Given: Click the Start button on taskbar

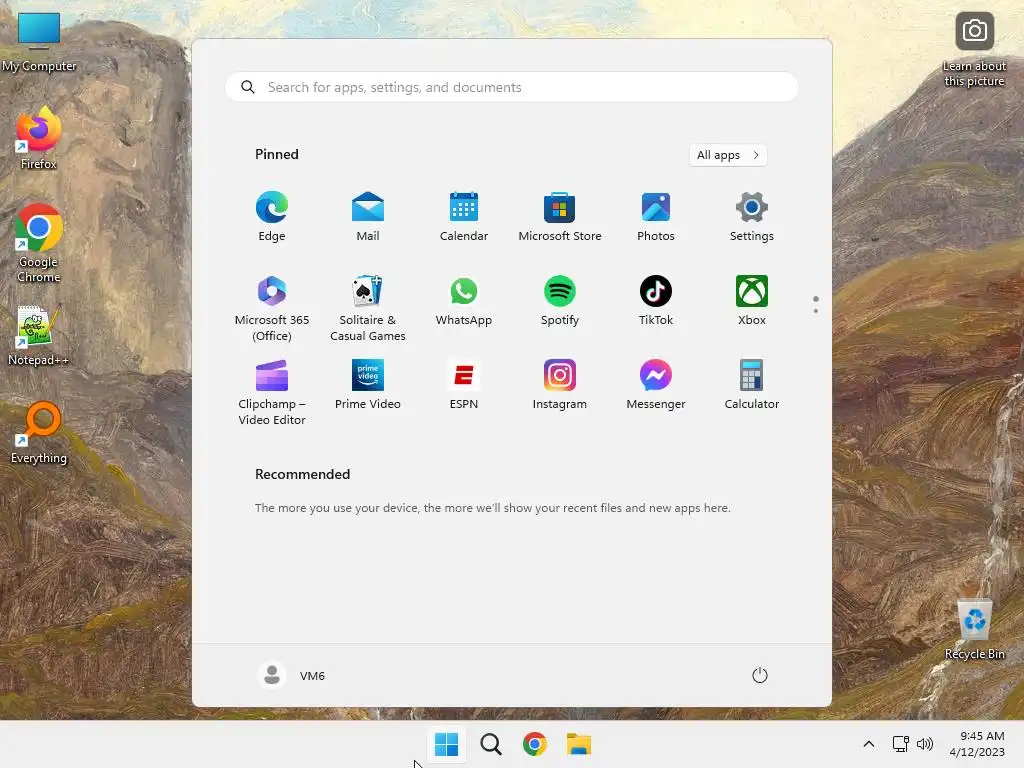Looking at the screenshot, I should pyautogui.click(x=447, y=744).
